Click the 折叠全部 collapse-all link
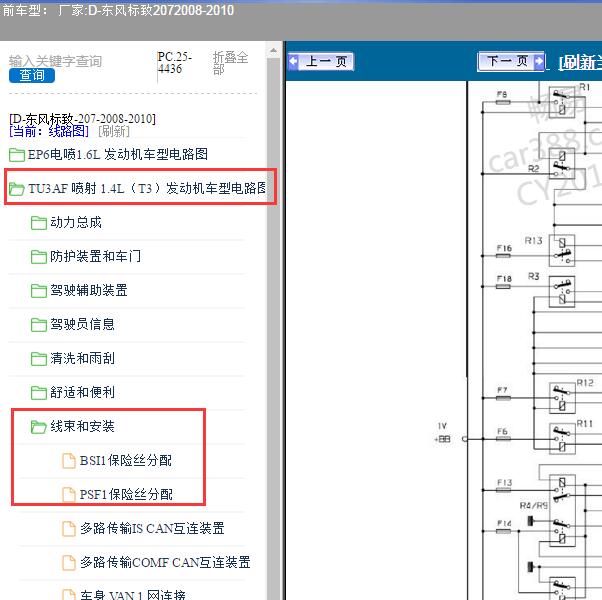The width and height of the screenshot is (602, 600). click(230, 63)
